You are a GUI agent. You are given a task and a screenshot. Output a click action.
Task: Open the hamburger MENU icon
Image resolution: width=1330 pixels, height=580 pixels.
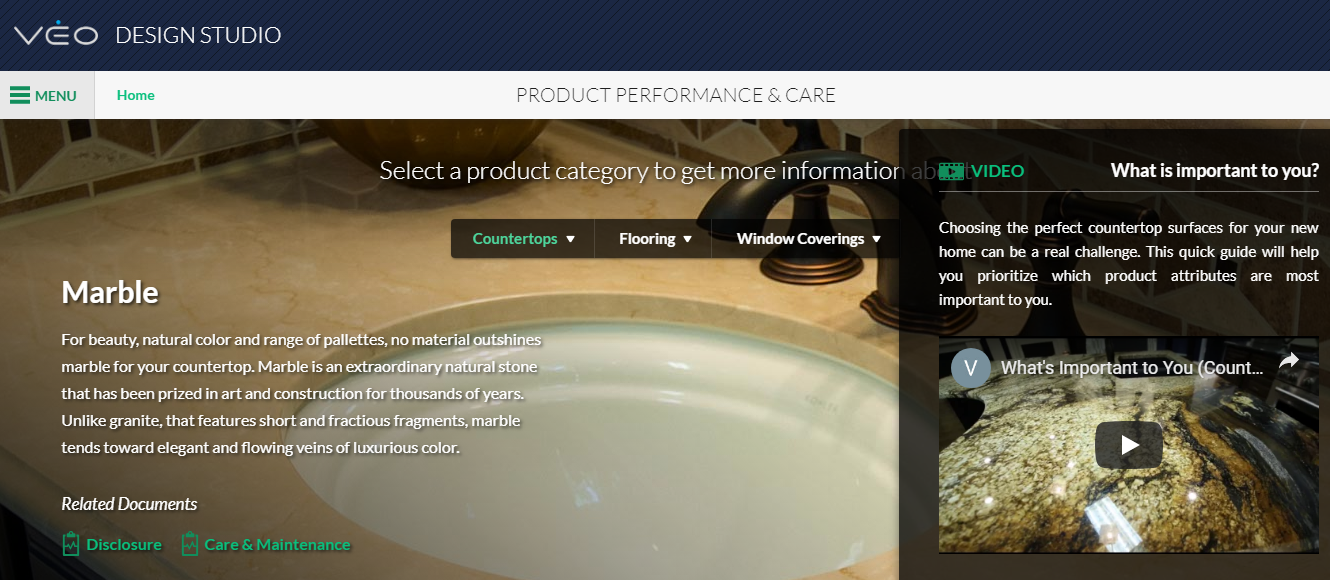pyautogui.click(x=20, y=96)
